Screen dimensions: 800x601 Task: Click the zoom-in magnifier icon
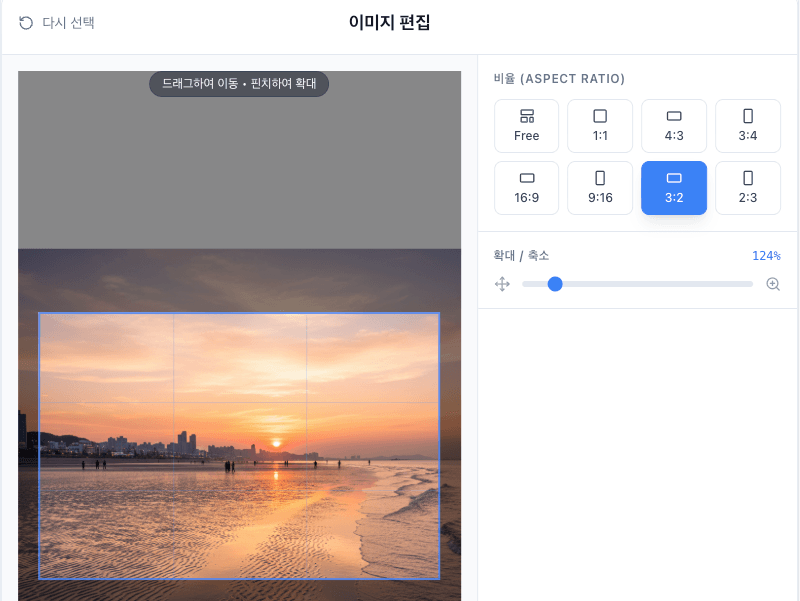pos(773,284)
